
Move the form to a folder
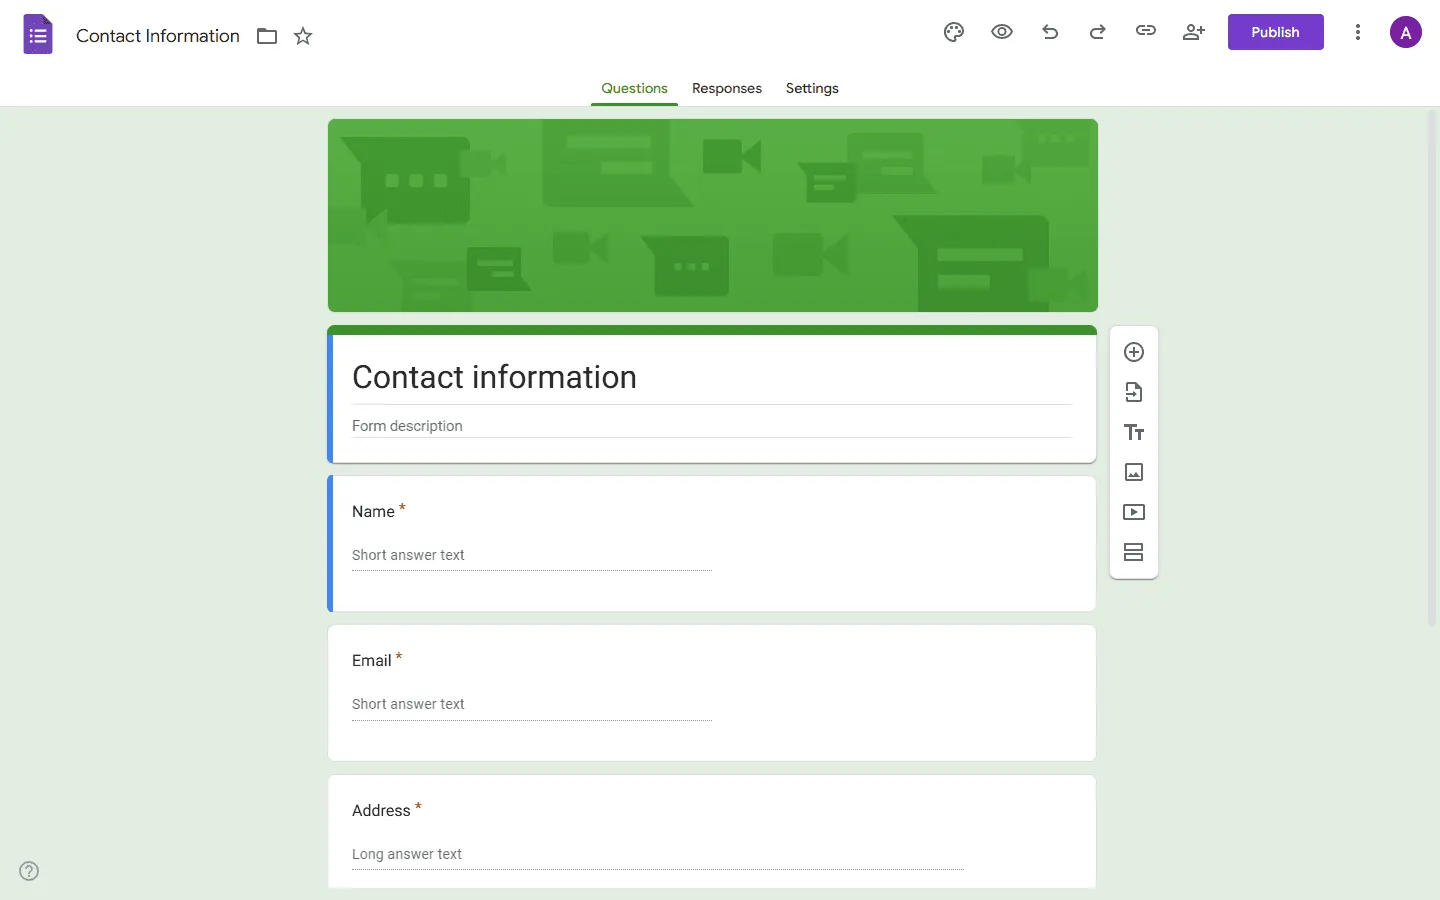click(266, 36)
